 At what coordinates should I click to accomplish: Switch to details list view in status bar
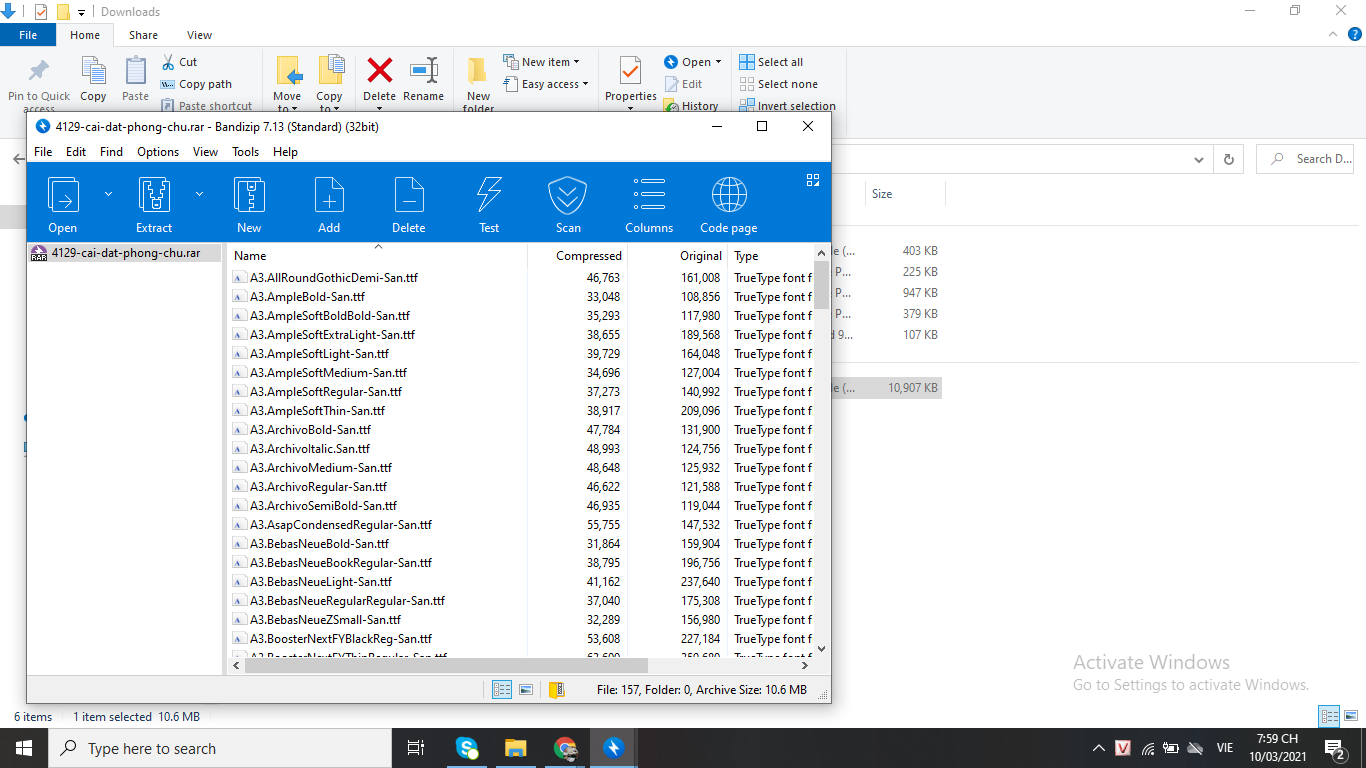tap(502, 689)
